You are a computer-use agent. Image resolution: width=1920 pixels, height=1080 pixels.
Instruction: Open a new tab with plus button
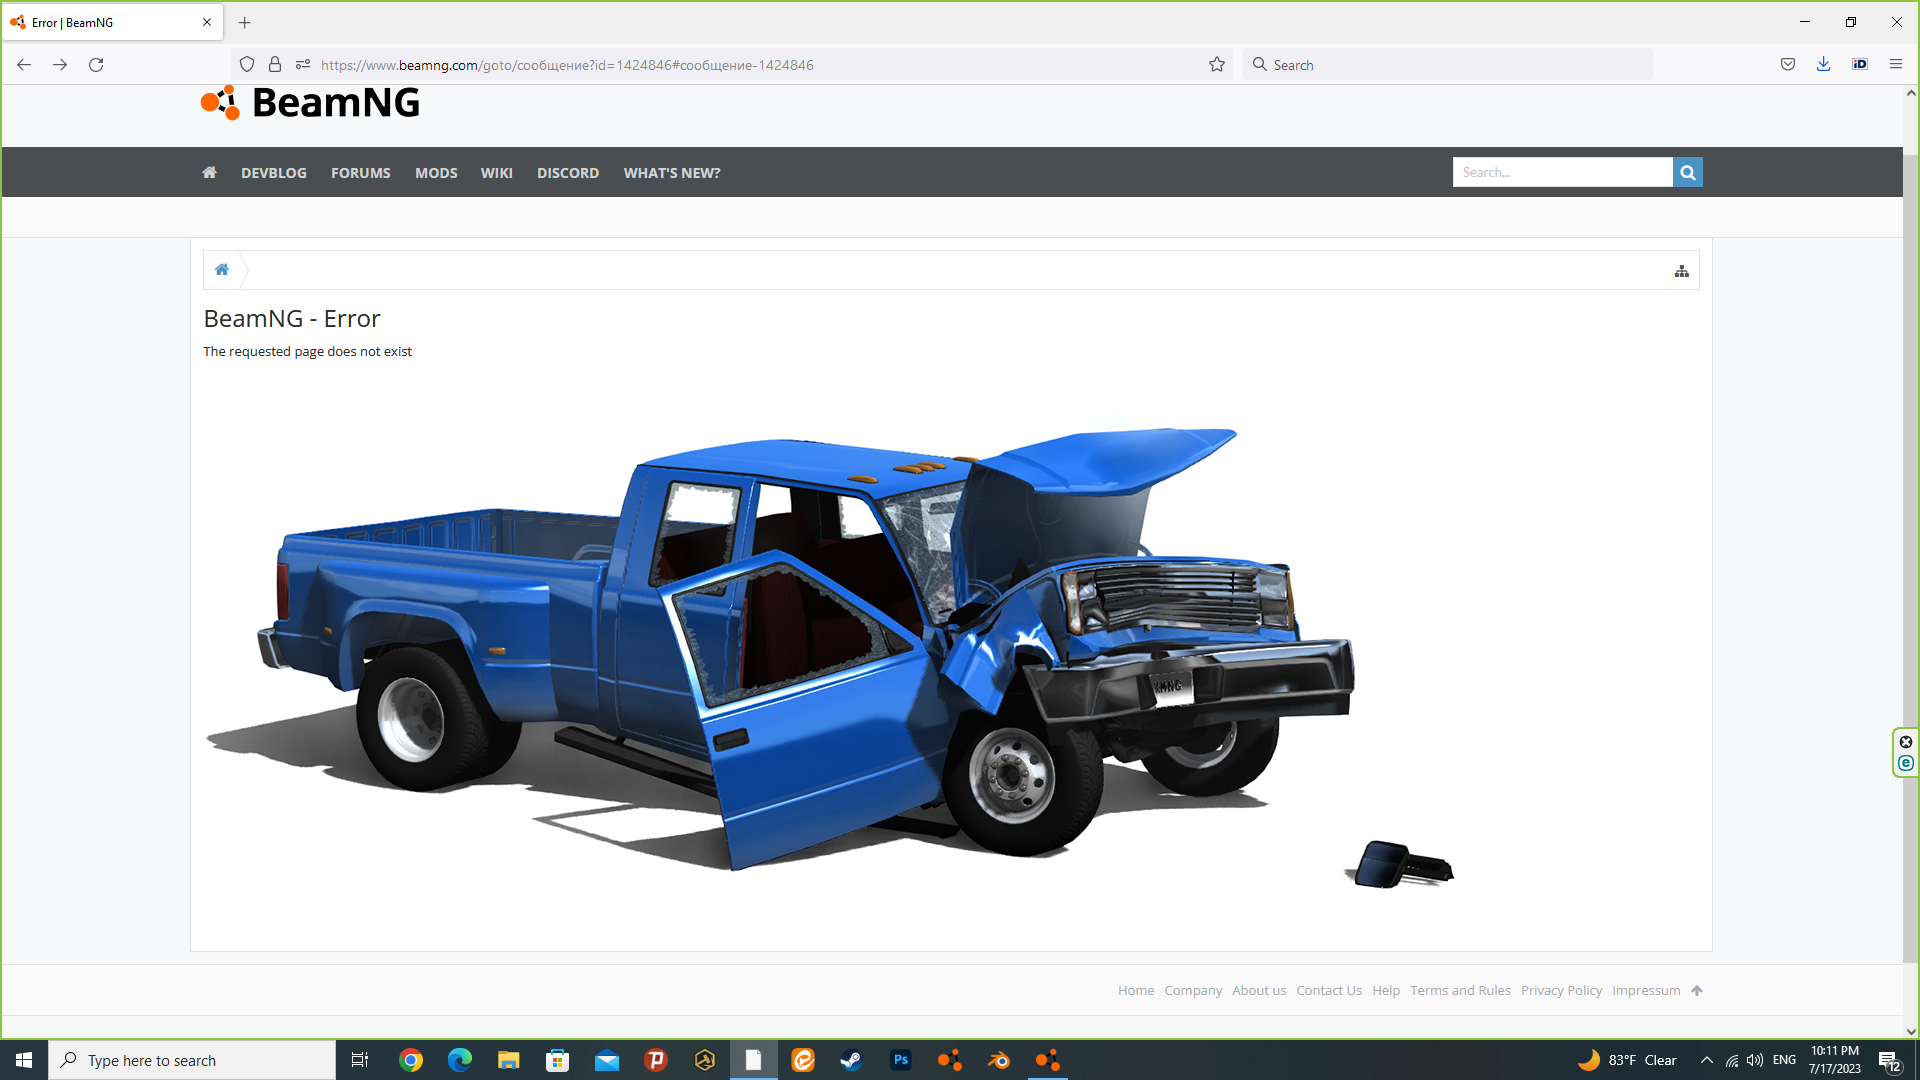(245, 22)
